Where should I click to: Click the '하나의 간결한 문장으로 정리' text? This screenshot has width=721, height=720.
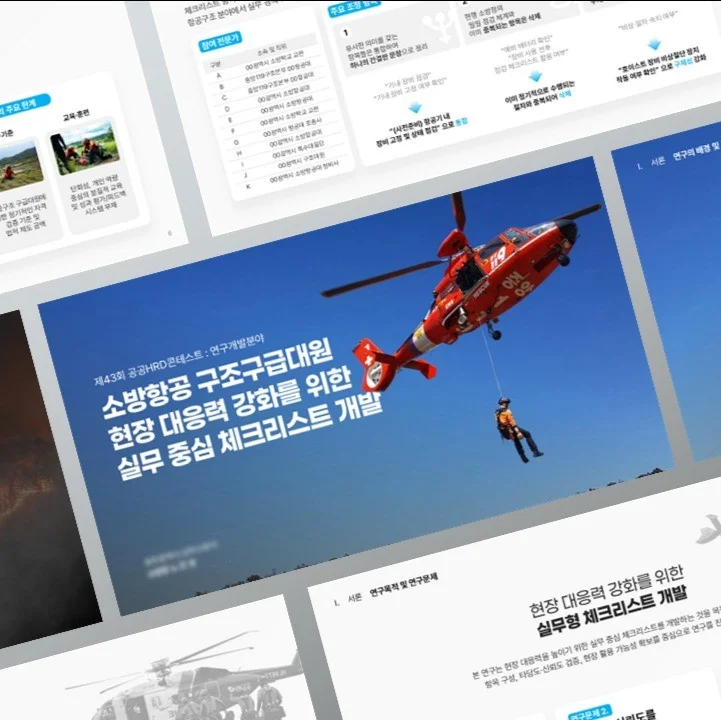[389, 57]
